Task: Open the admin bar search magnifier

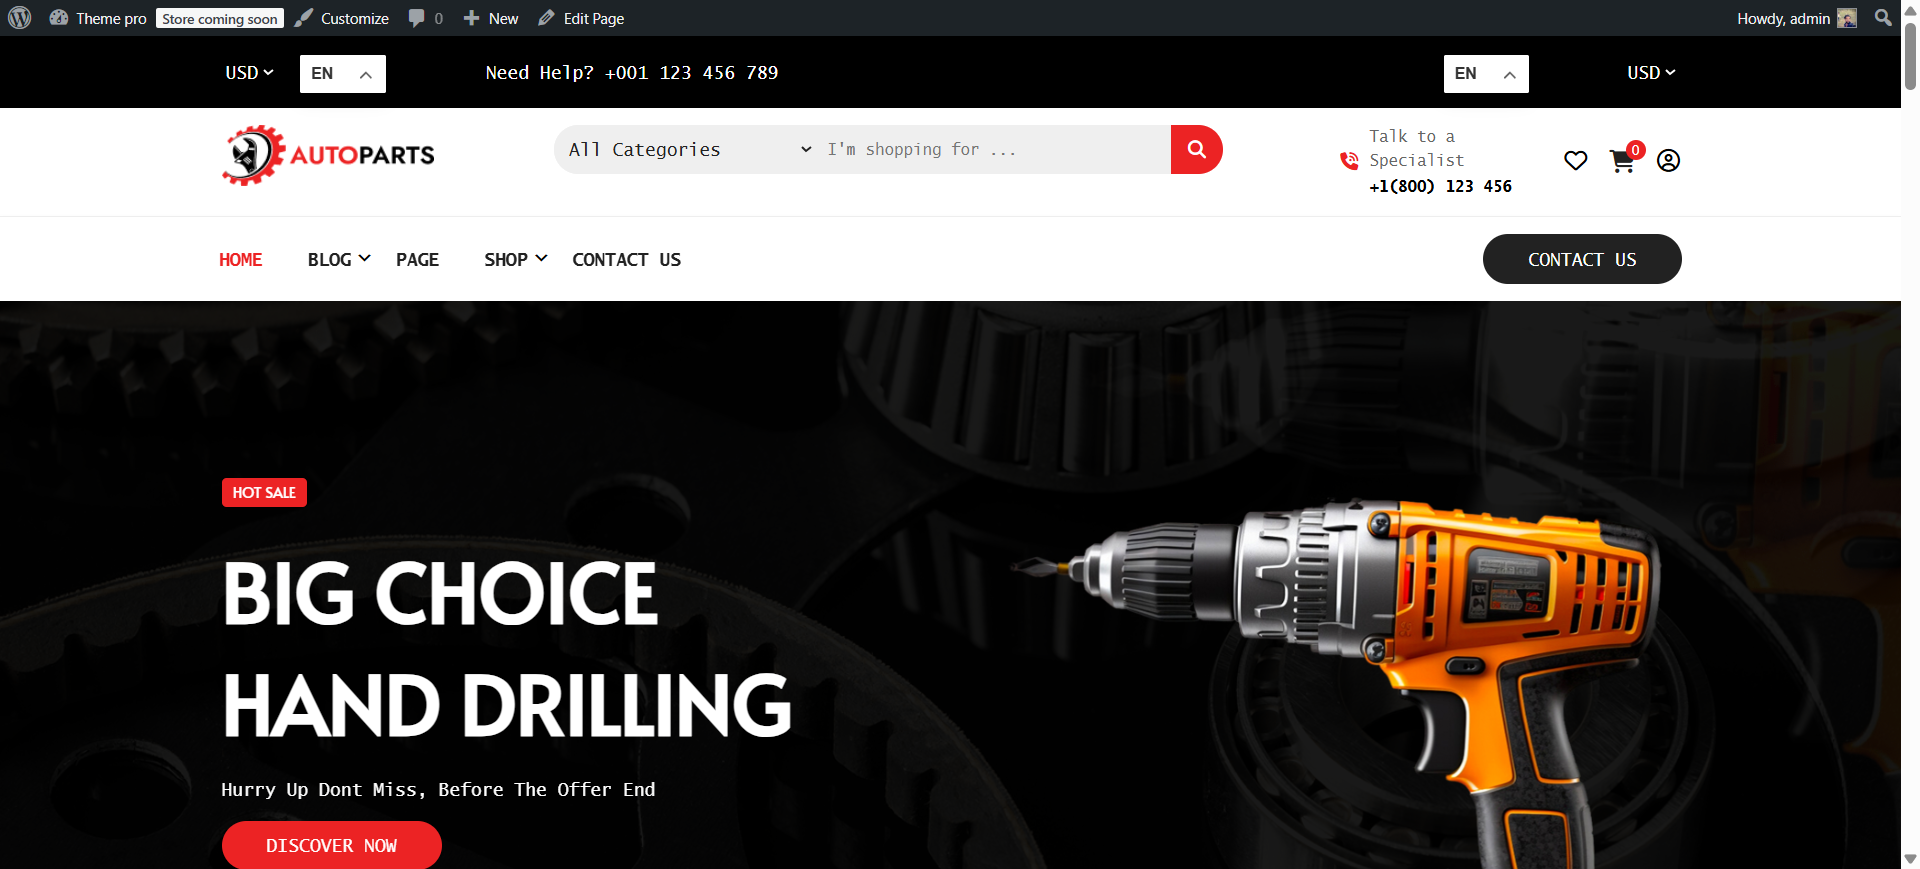Action: click(x=1883, y=18)
